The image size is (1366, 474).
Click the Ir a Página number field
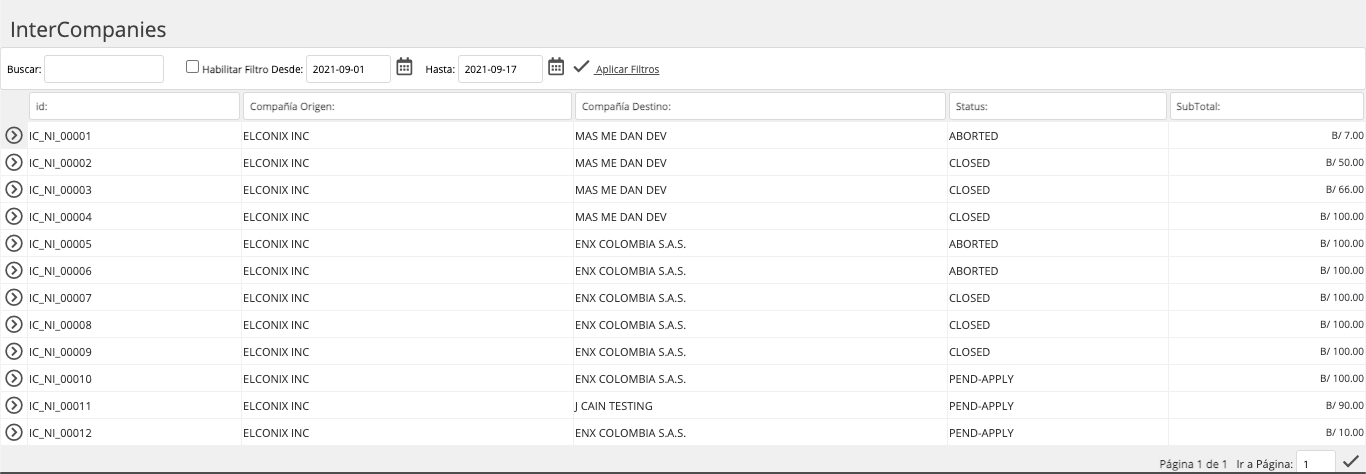1315,463
